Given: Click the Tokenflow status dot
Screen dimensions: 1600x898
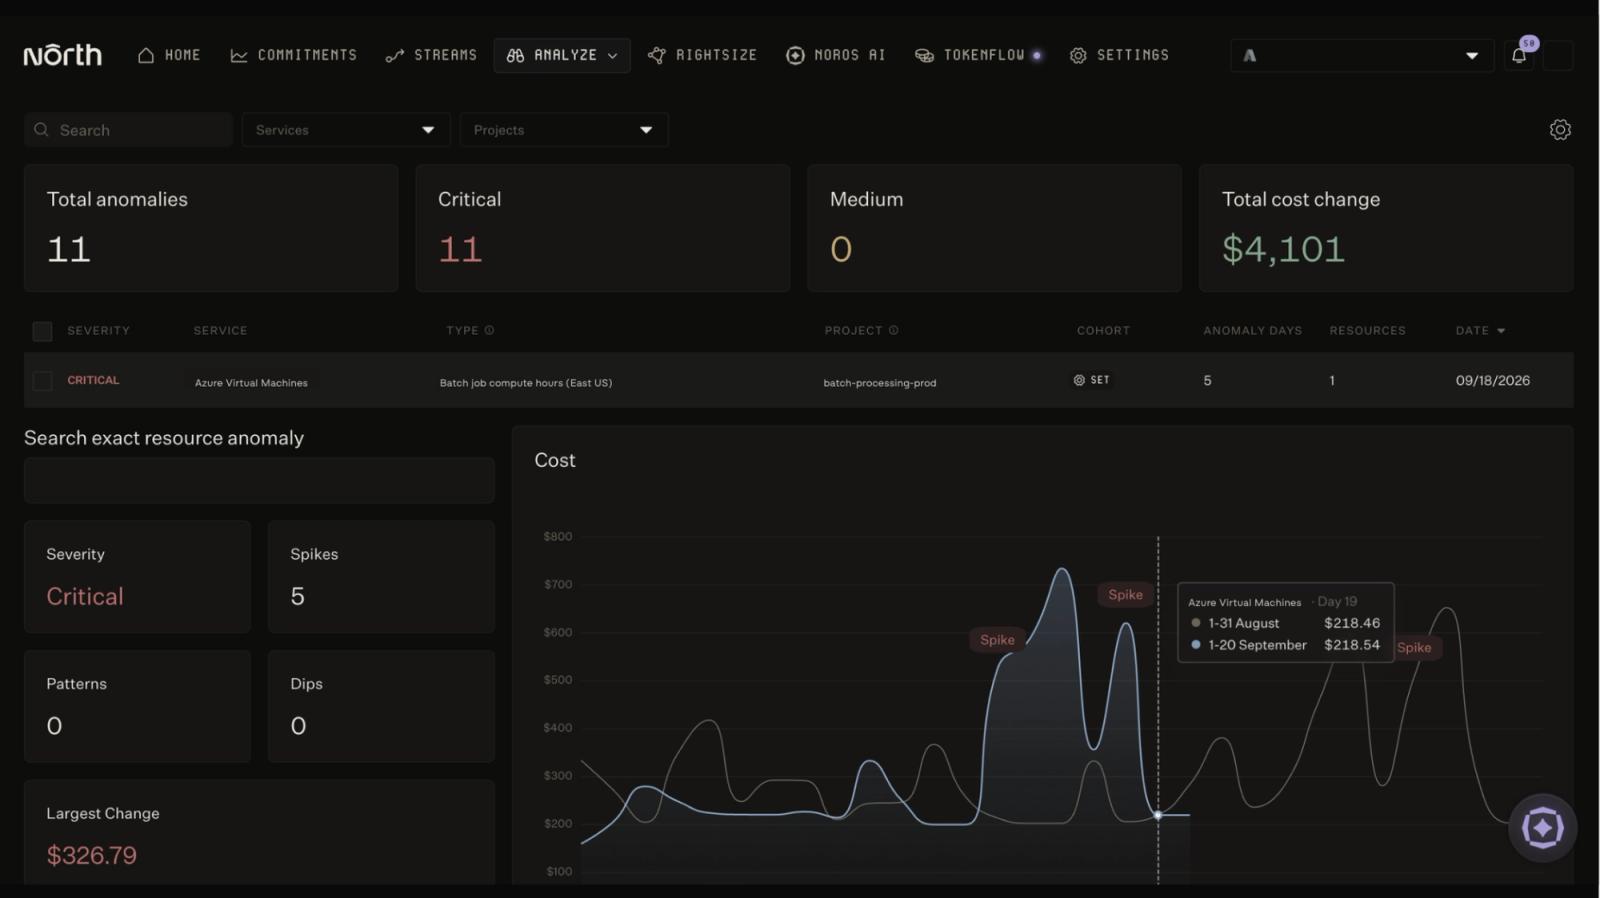Looking at the screenshot, I should 1037,56.
